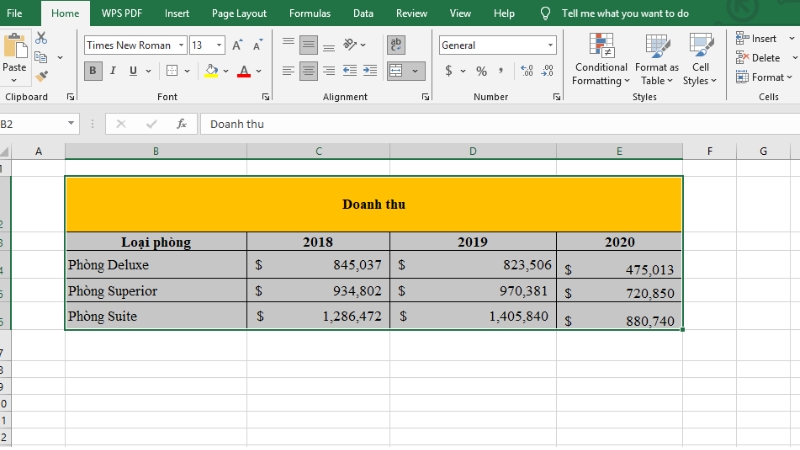Click the Cut scissors icon
Image resolution: width=800 pixels, height=450 pixels.
coord(41,37)
